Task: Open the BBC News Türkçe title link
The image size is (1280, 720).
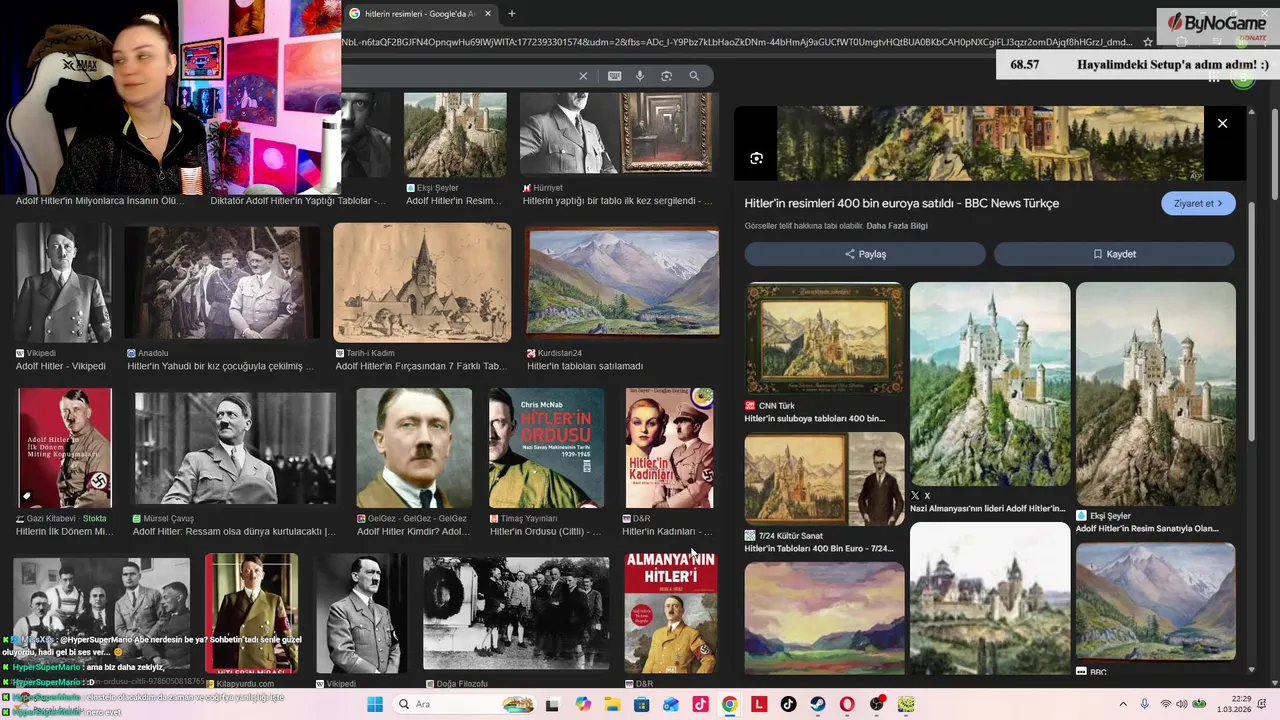Action: click(901, 203)
